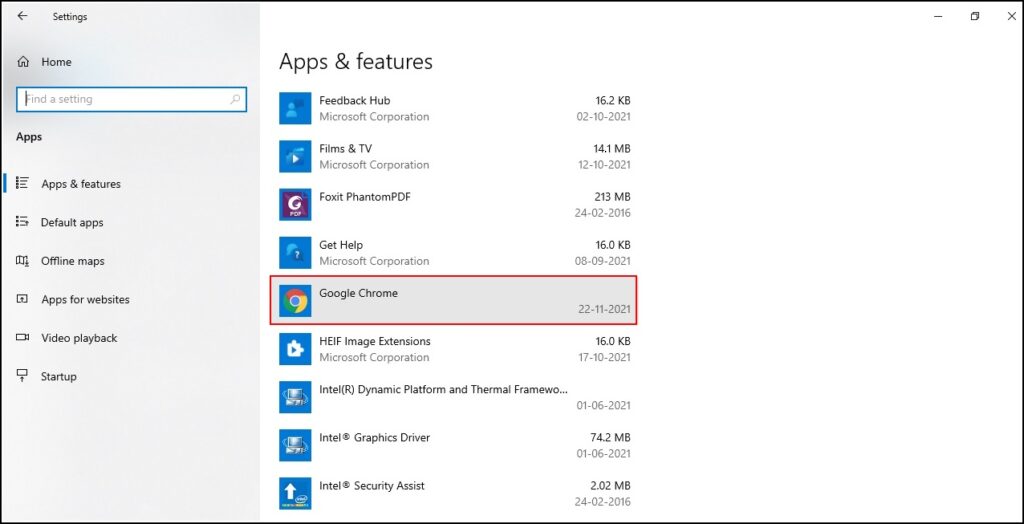Screen dimensions: 1024x524
Task: Select the Google Chrome list entry
Action: point(454,301)
